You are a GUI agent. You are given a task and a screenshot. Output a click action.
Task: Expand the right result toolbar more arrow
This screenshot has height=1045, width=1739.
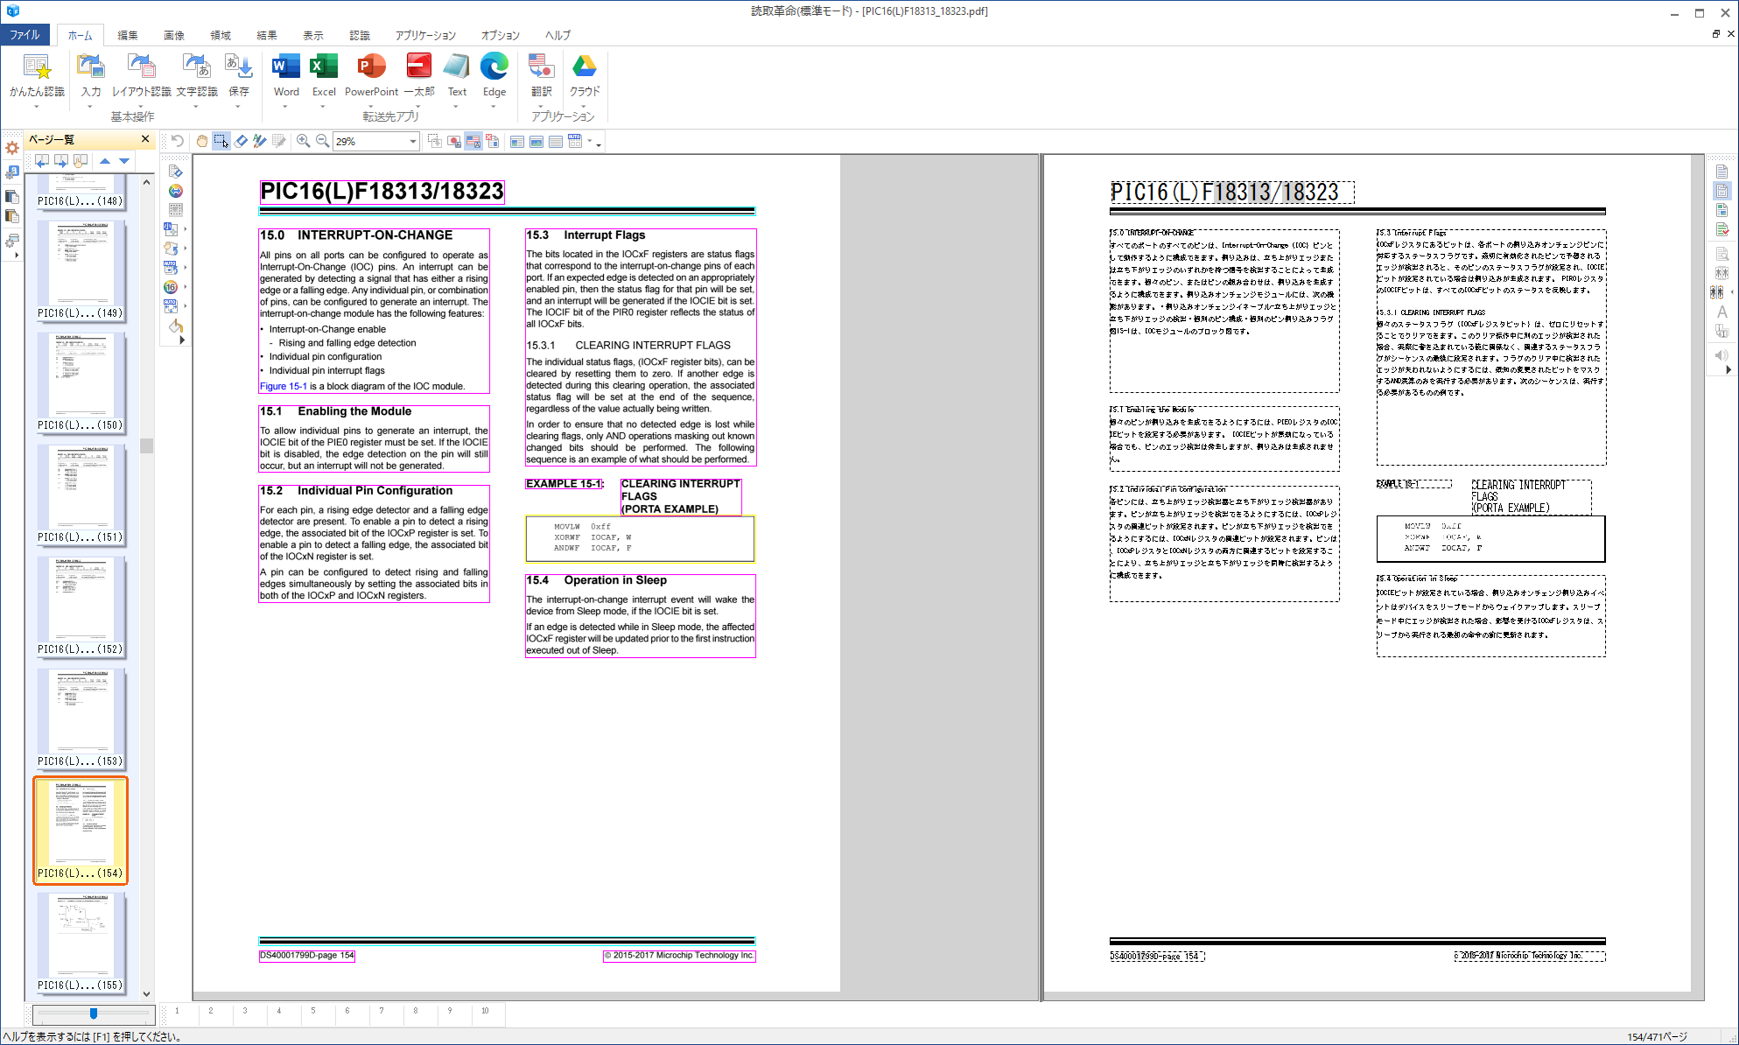click(1728, 370)
